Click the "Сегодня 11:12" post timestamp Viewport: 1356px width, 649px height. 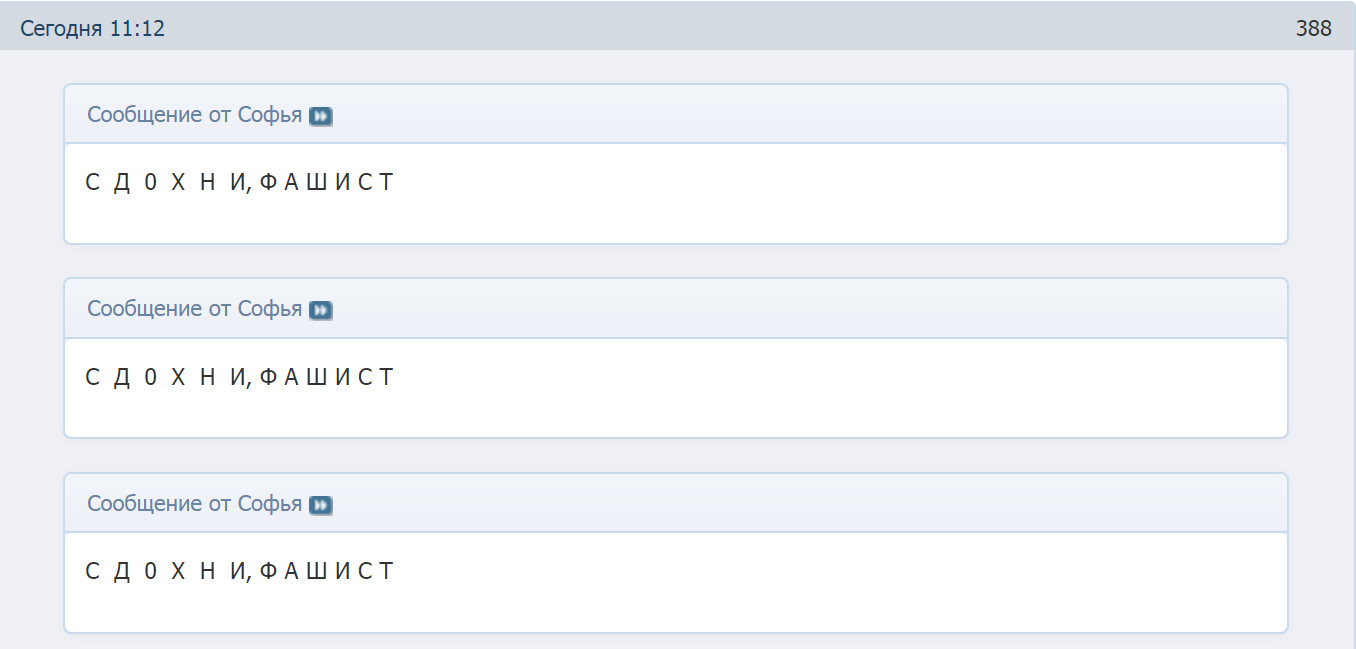93,28
